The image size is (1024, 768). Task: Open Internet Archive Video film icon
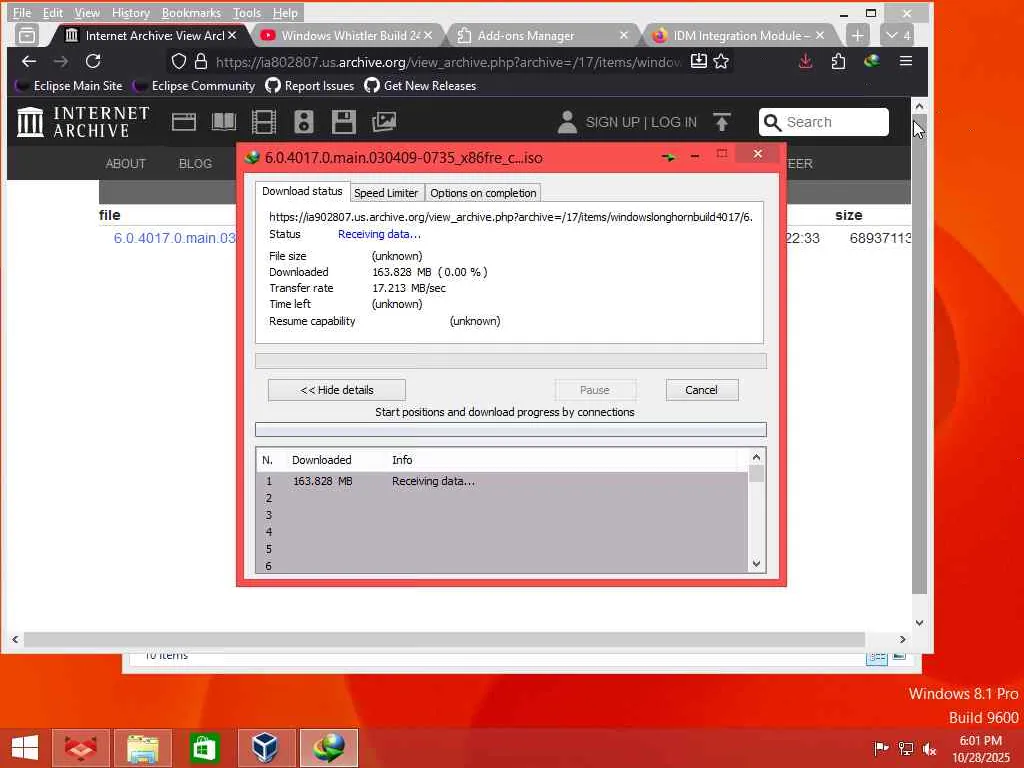tap(264, 122)
